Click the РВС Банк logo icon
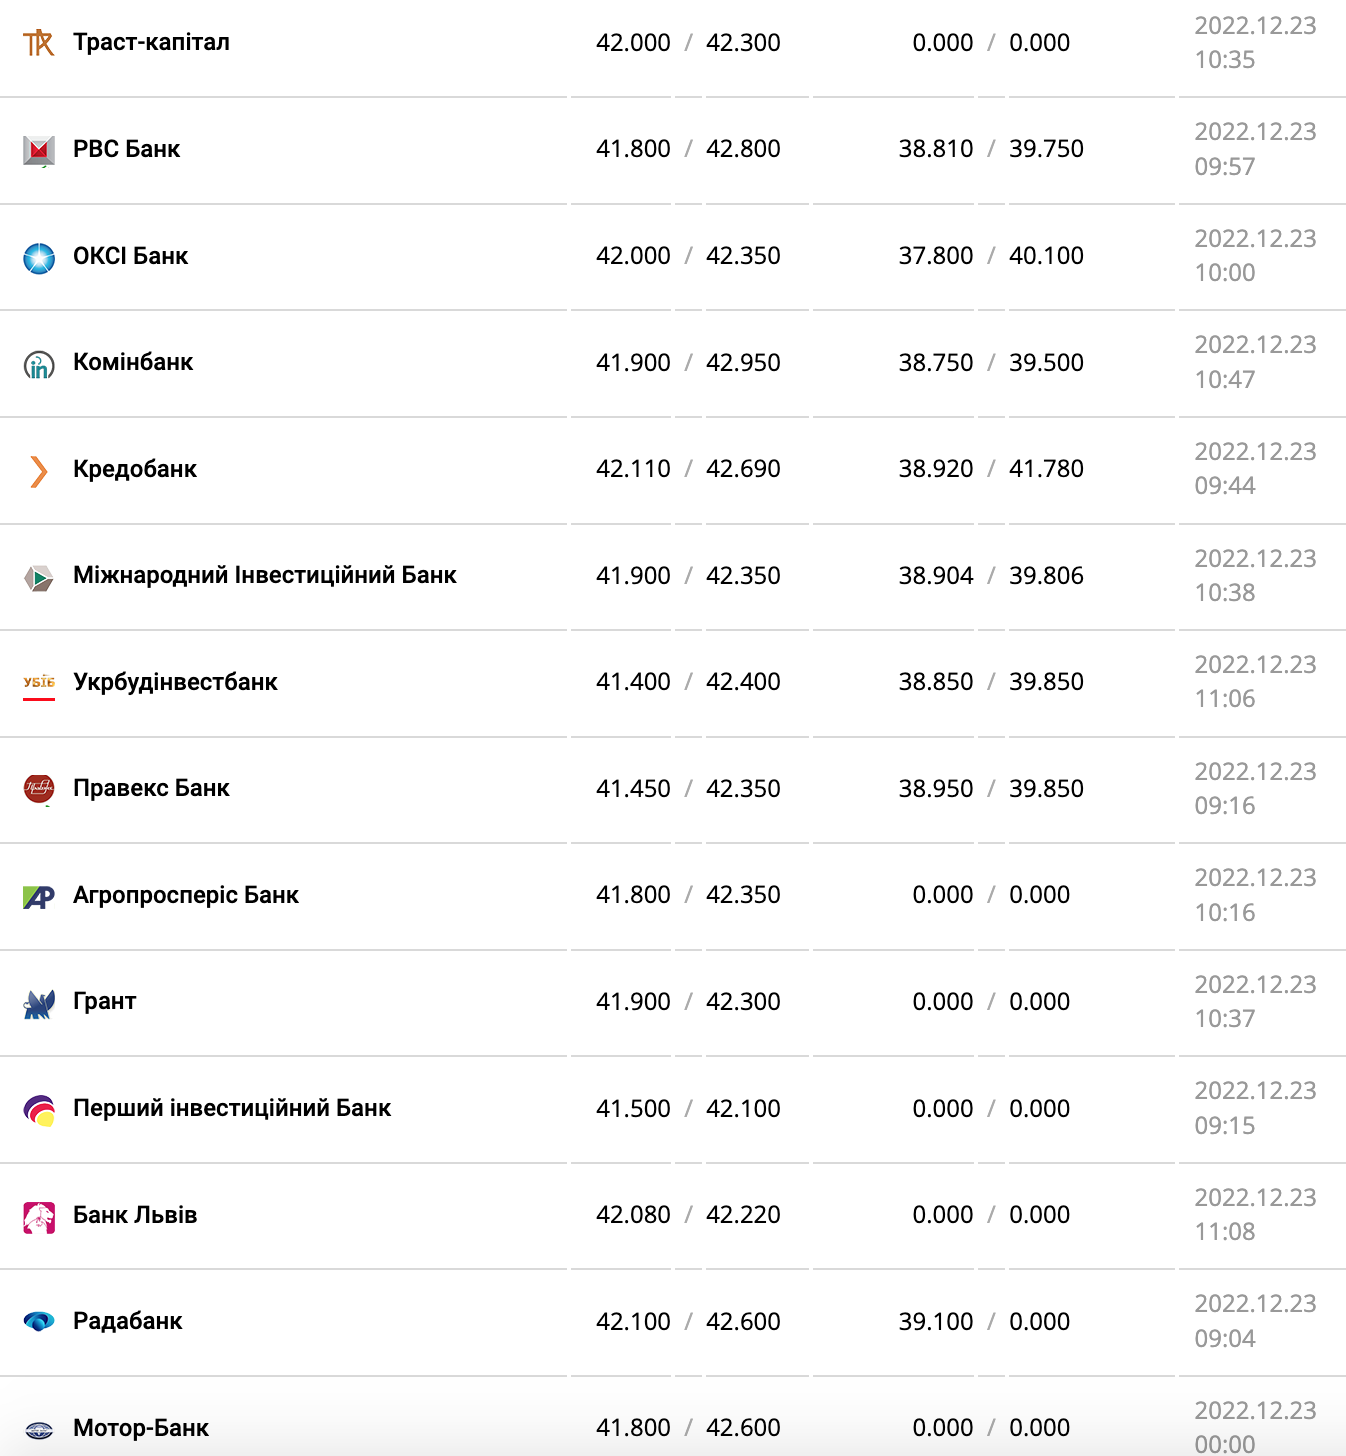The image size is (1346, 1456). 39,150
